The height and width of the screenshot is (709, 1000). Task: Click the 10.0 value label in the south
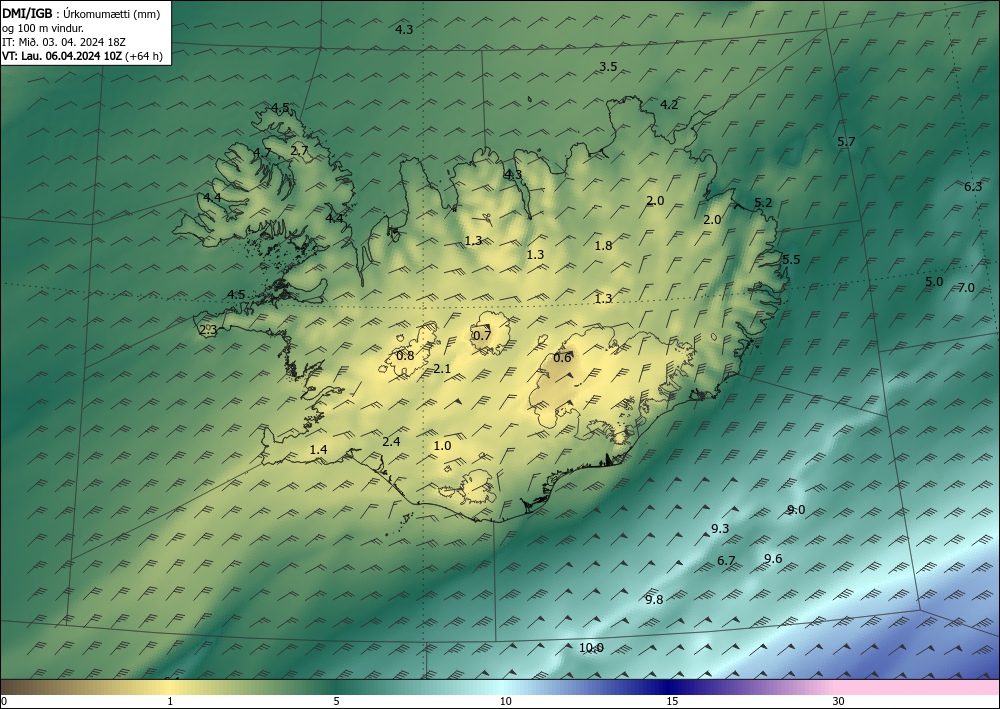click(591, 648)
